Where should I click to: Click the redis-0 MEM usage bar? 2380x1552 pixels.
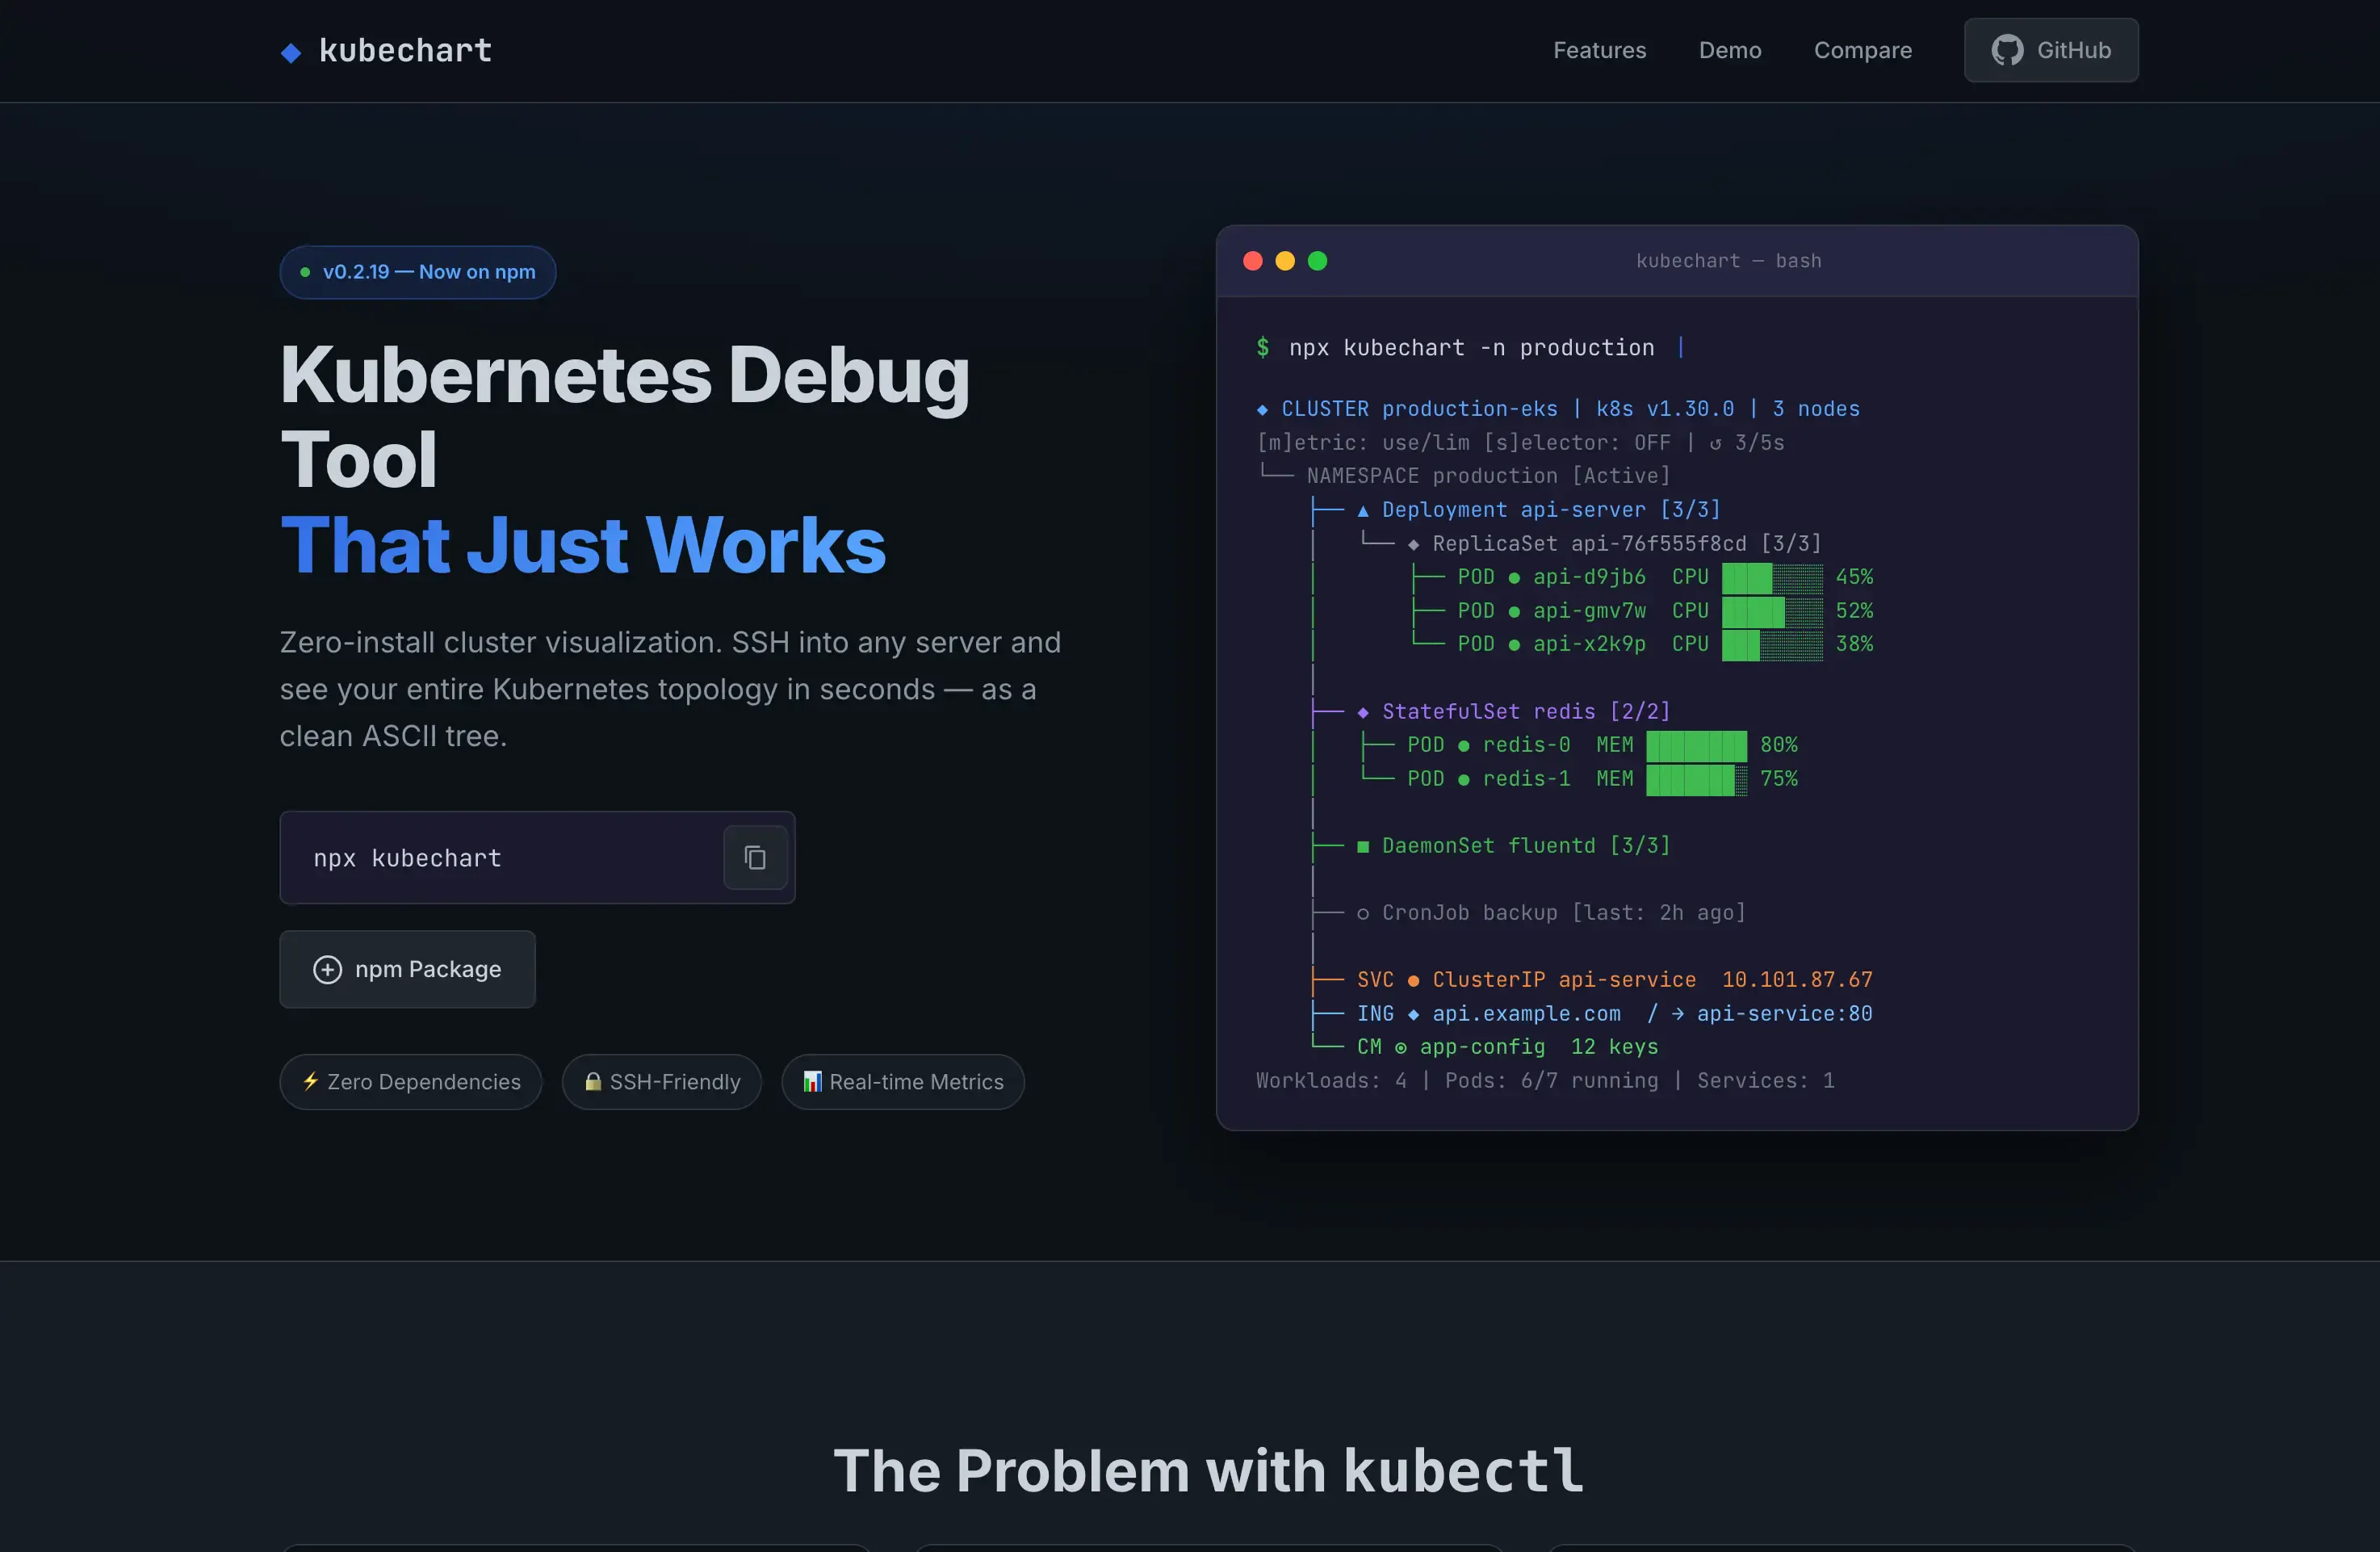pos(1696,745)
